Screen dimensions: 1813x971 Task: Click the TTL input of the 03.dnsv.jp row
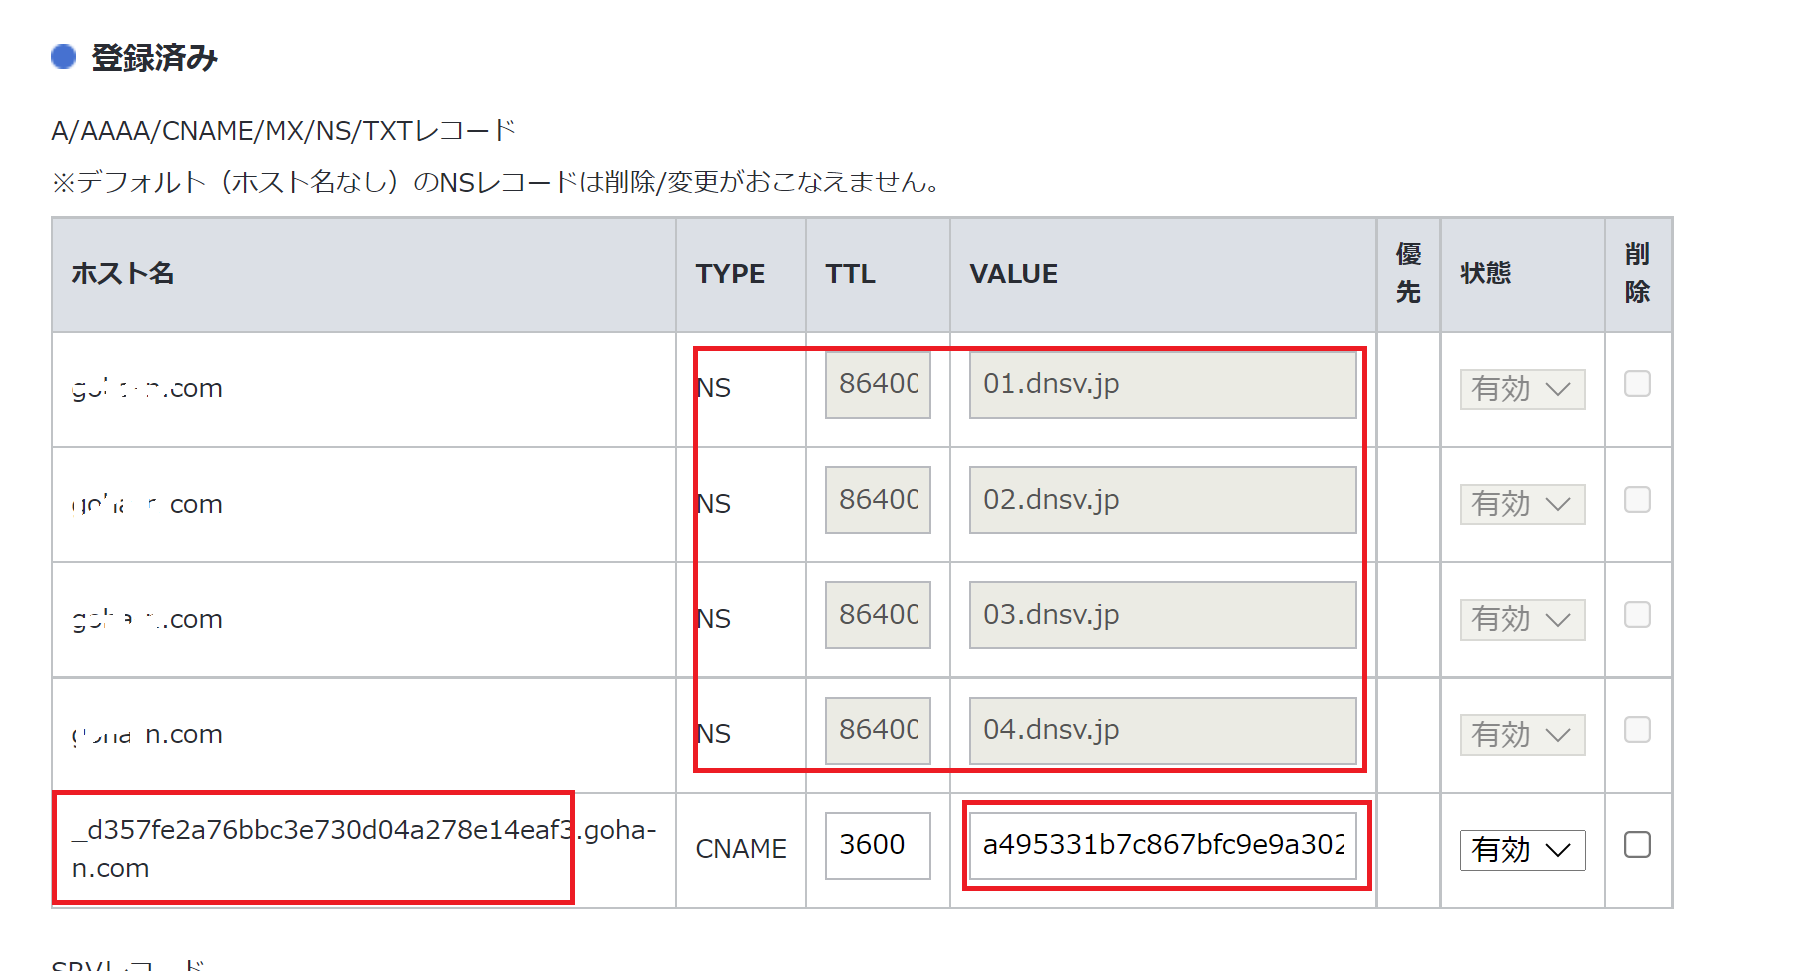tap(877, 614)
